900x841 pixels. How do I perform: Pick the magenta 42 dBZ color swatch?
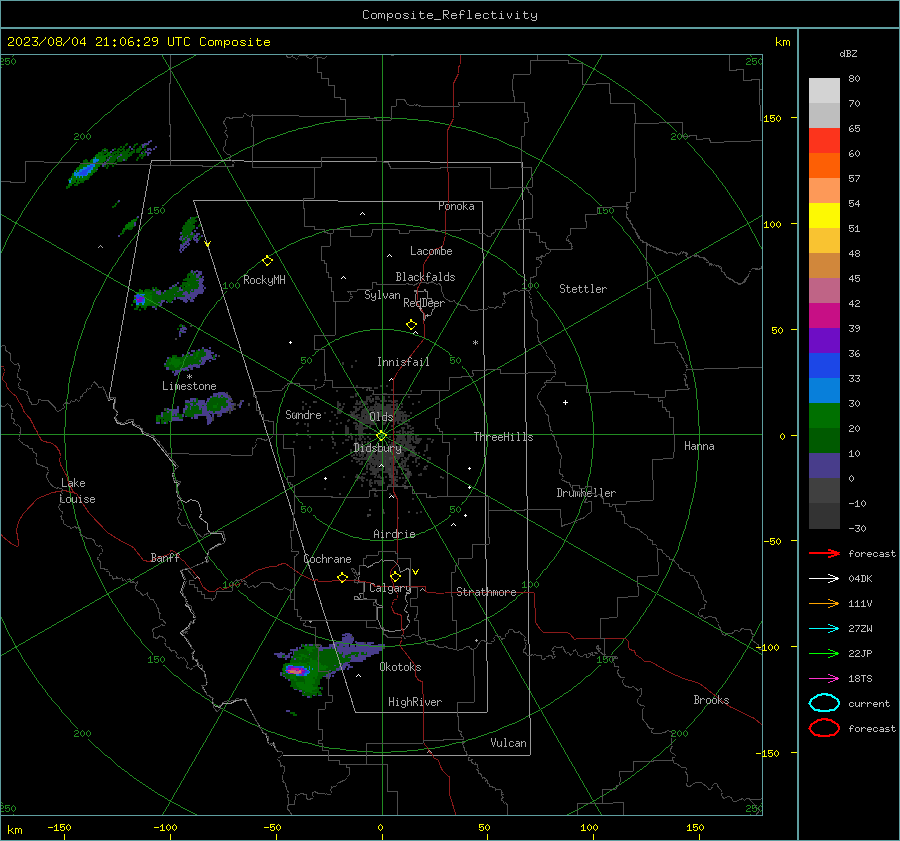point(824,316)
